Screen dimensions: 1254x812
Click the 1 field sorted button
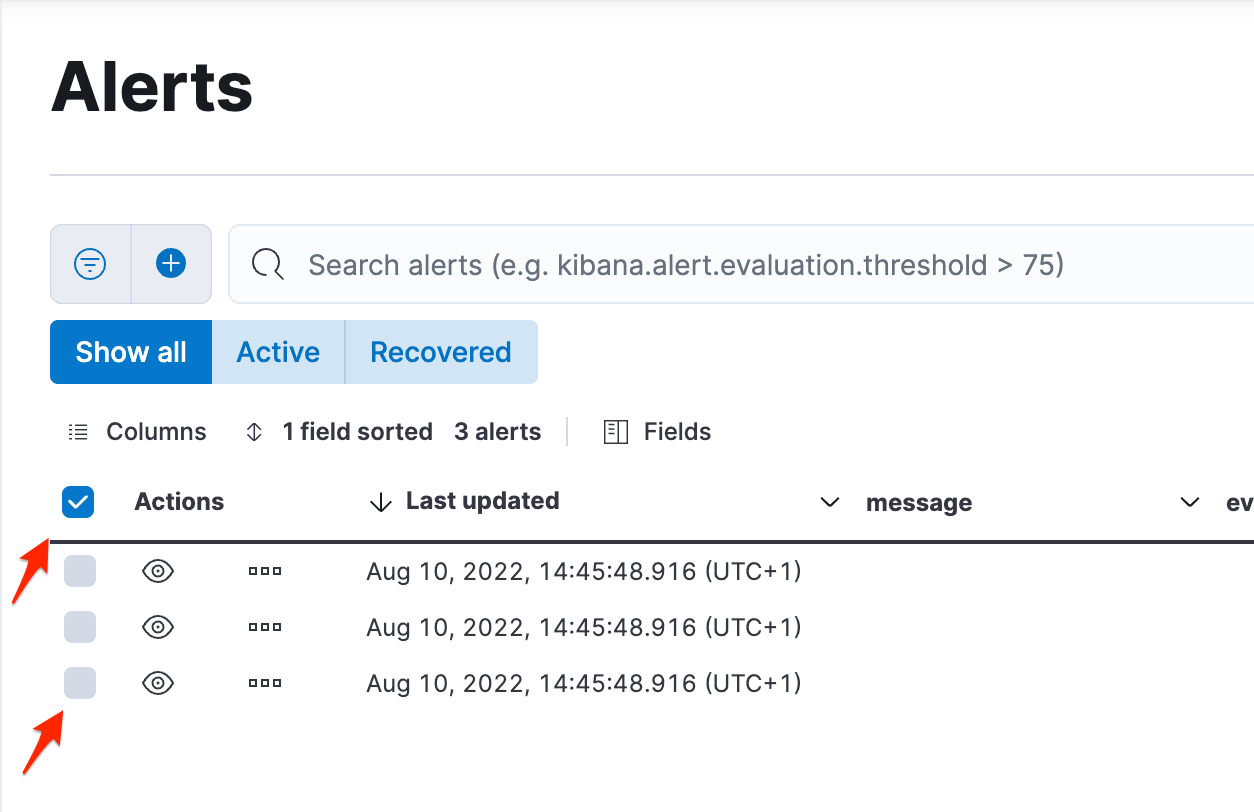(x=357, y=431)
